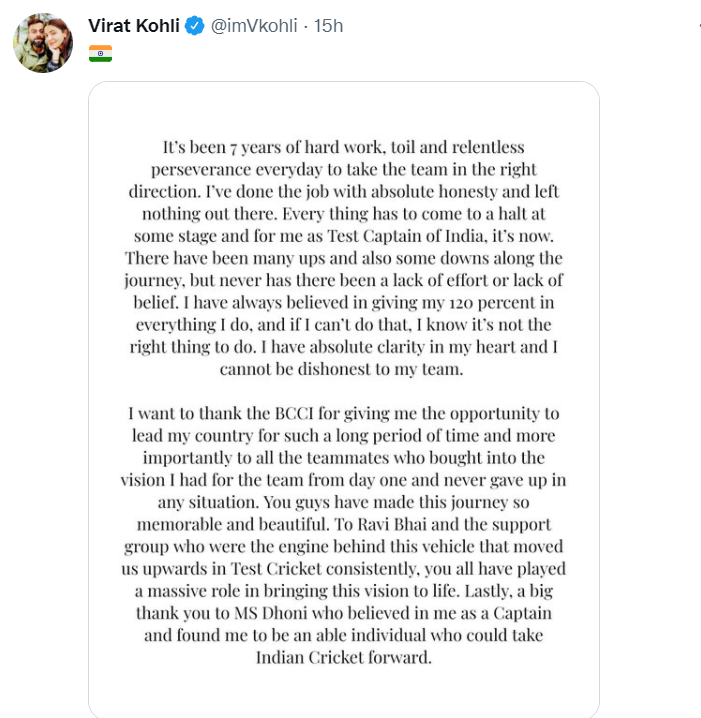
Task: Open Virat Kohli's profile picture
Action: 43,43
